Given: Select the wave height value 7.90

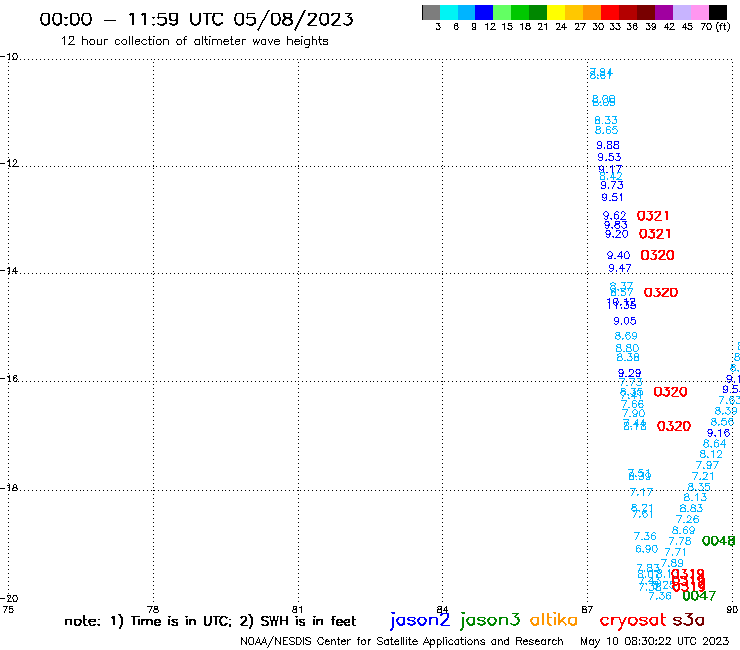Looking at the screenshot, I should coord(633,414).
